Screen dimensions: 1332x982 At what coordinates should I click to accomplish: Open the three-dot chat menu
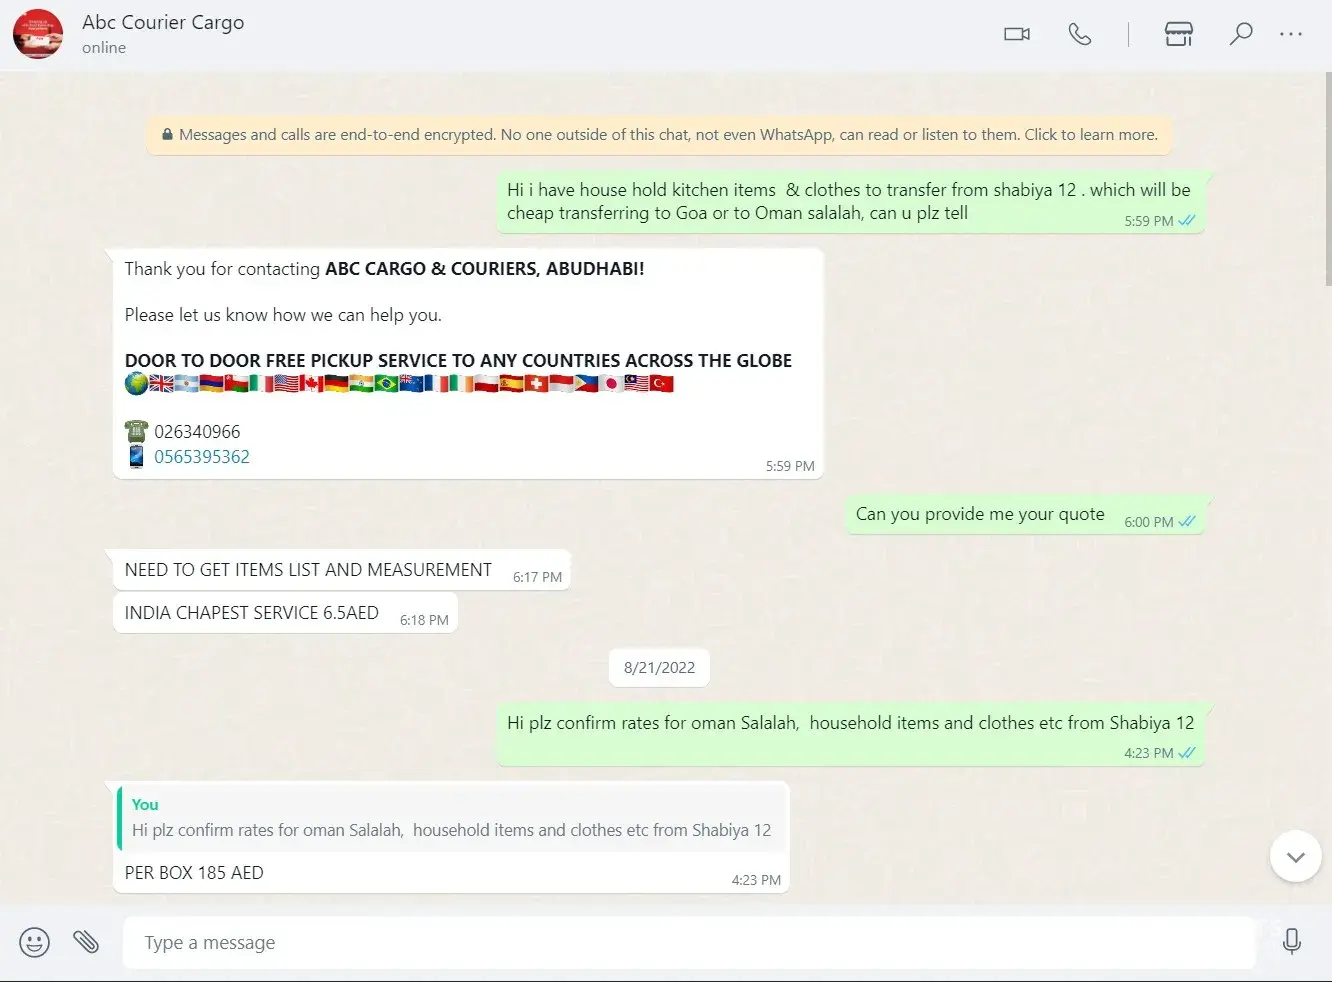(1290, 34)
